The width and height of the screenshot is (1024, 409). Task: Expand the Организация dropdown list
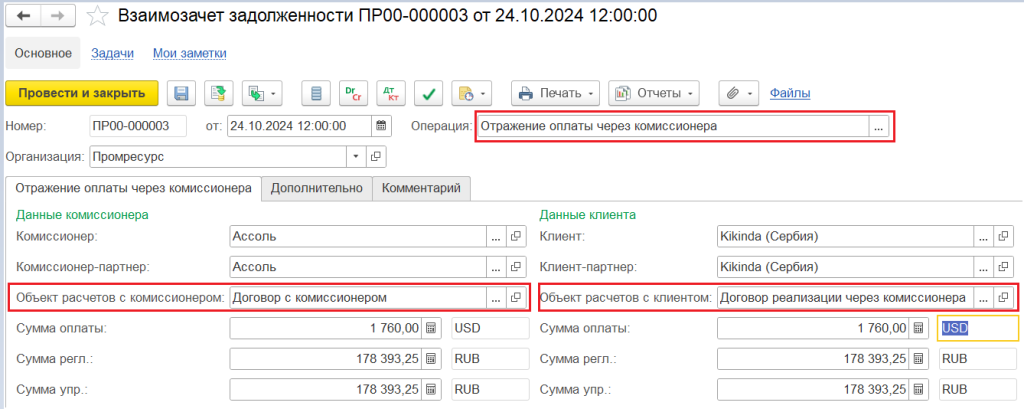pos(357,157)
